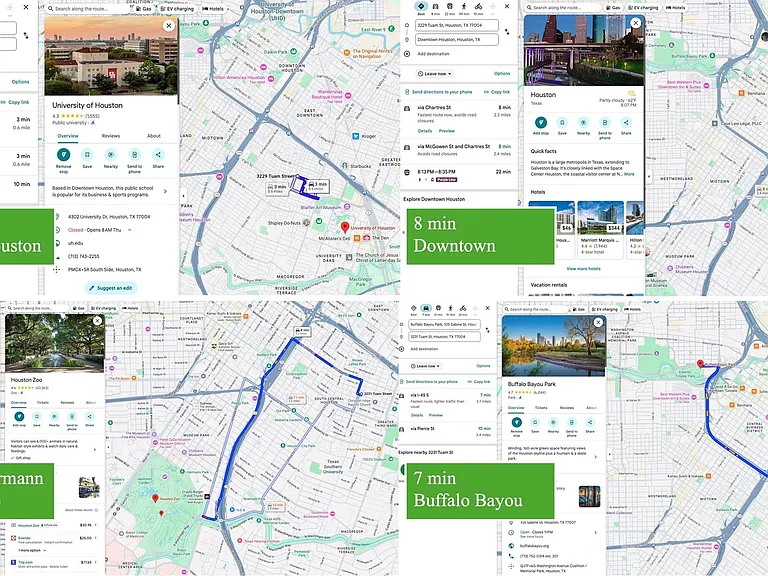Expand Houston Zoo description chevron

tap(95, 449)
